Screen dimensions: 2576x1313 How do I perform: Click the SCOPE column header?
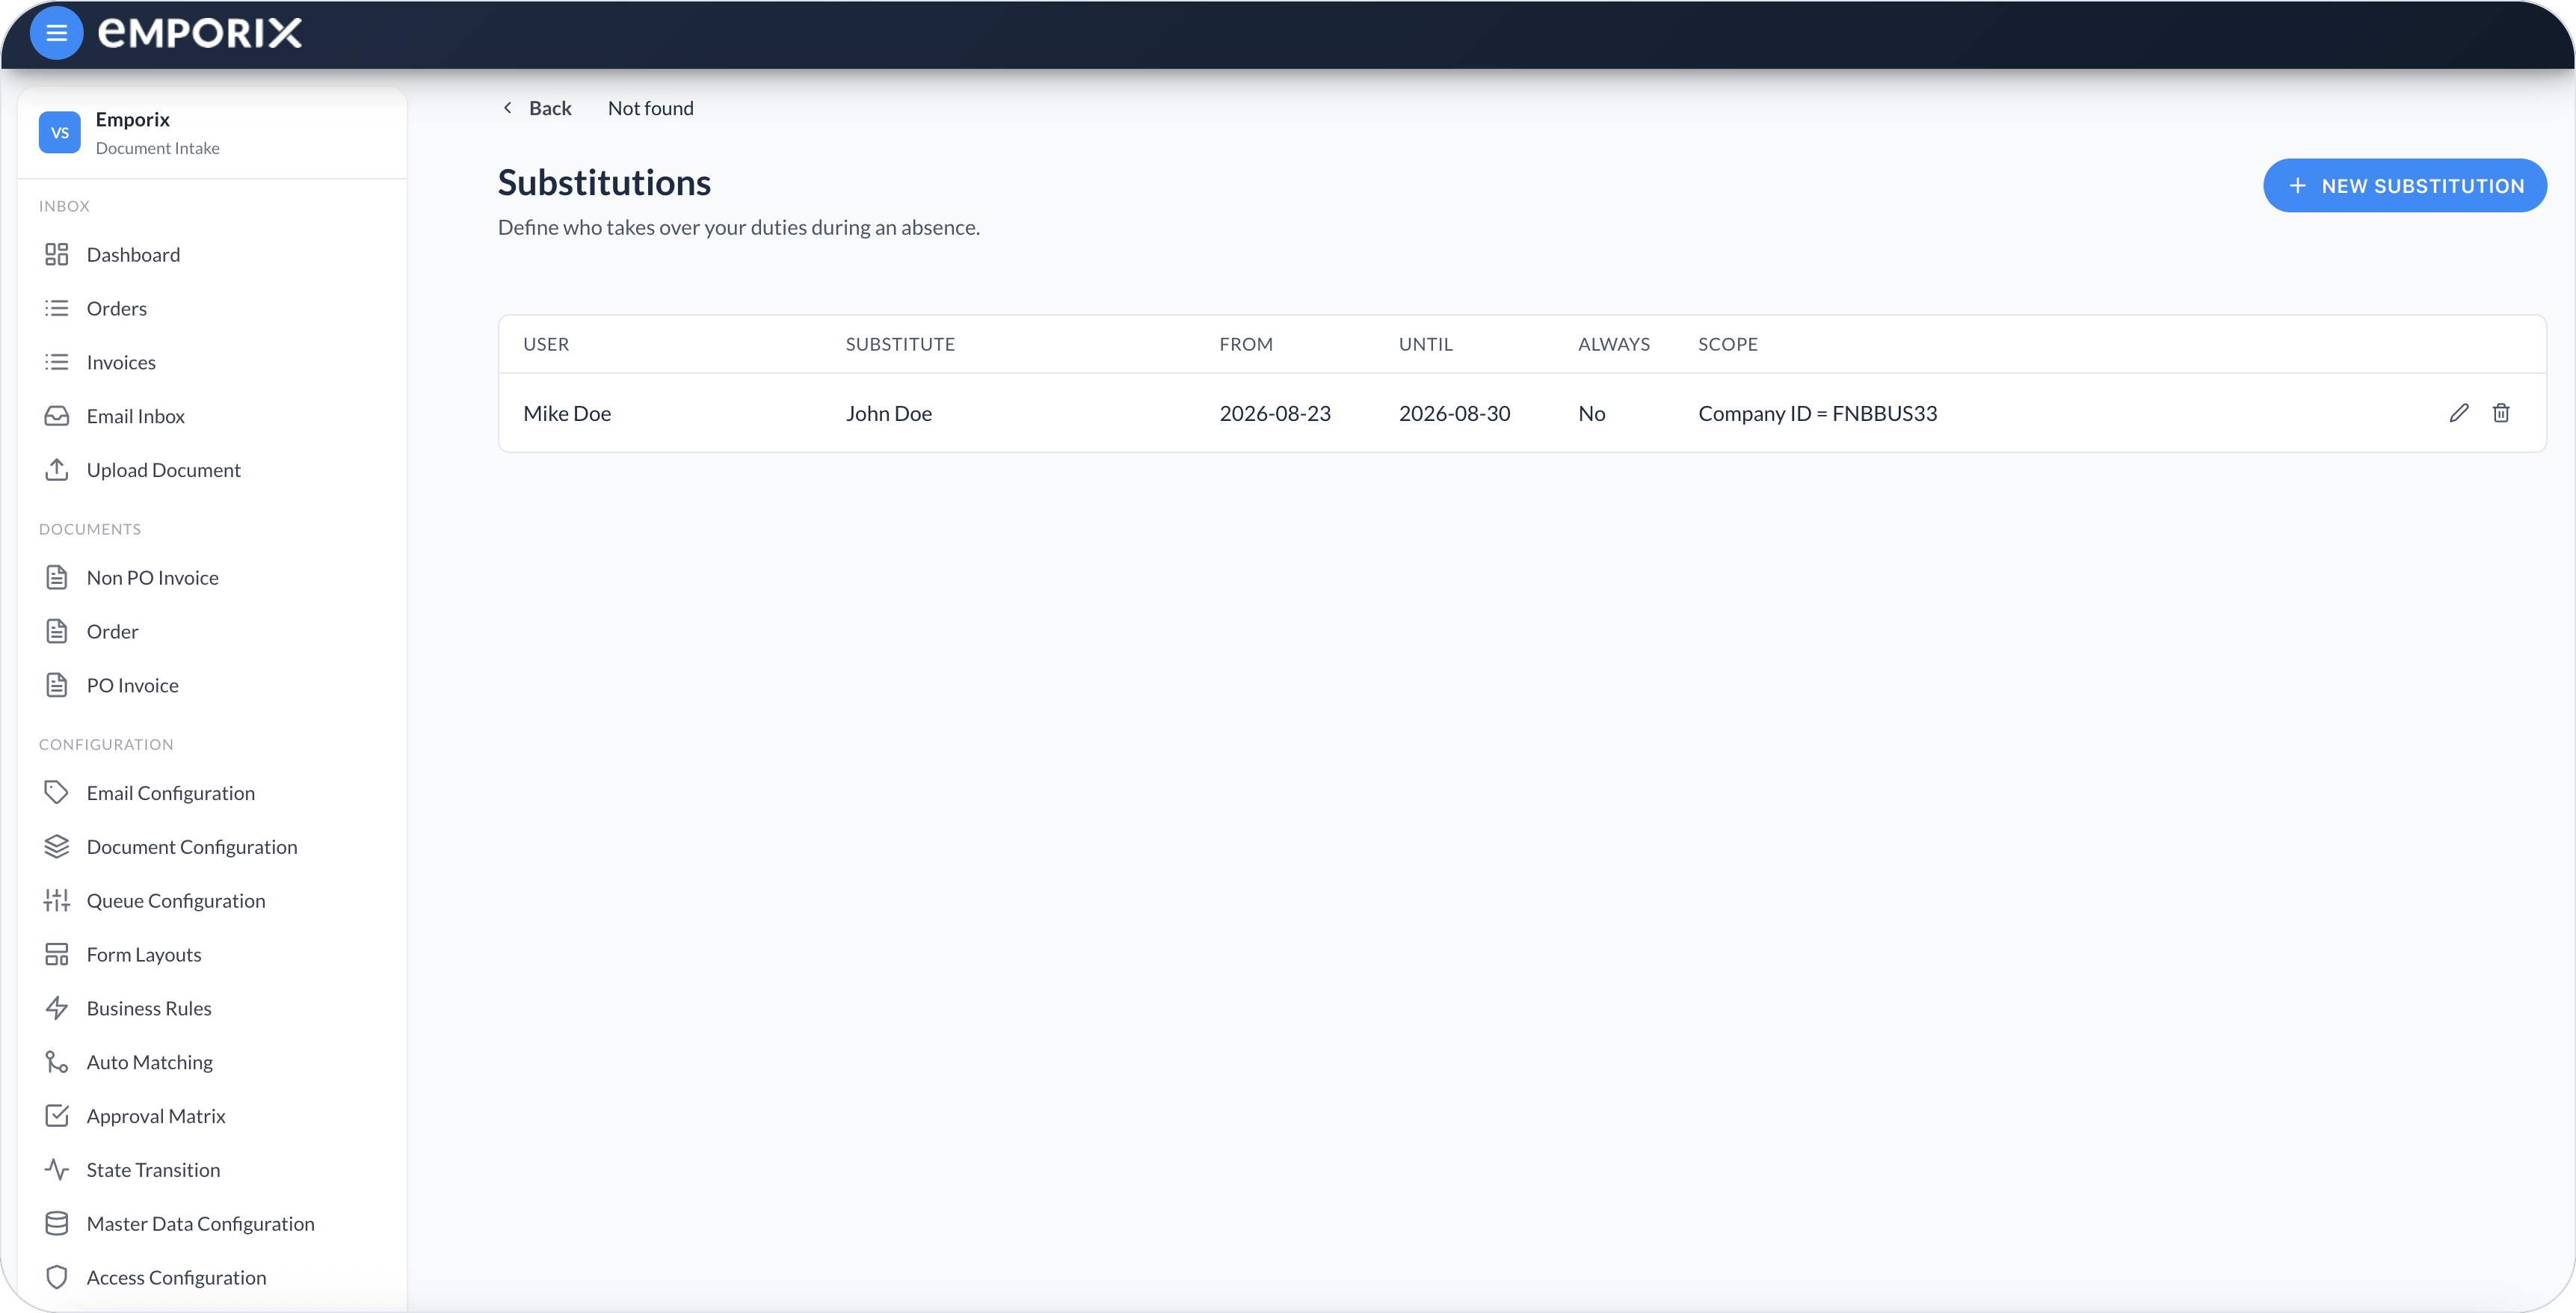coord(1727,344)
